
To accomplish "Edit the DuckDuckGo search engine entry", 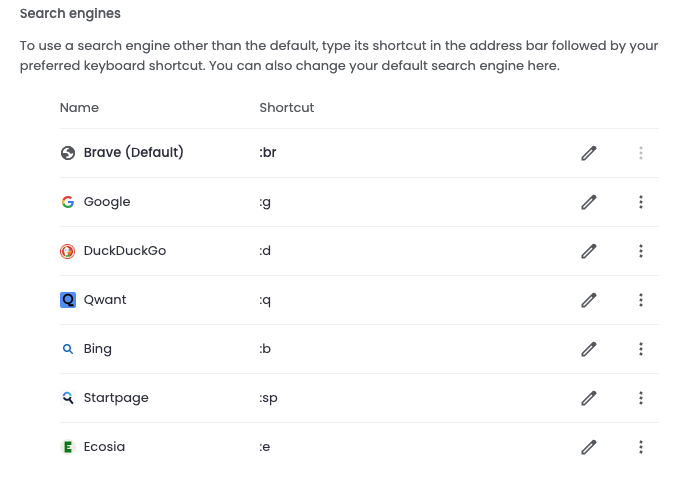I will pyautogui.click(x=588, y=251).
